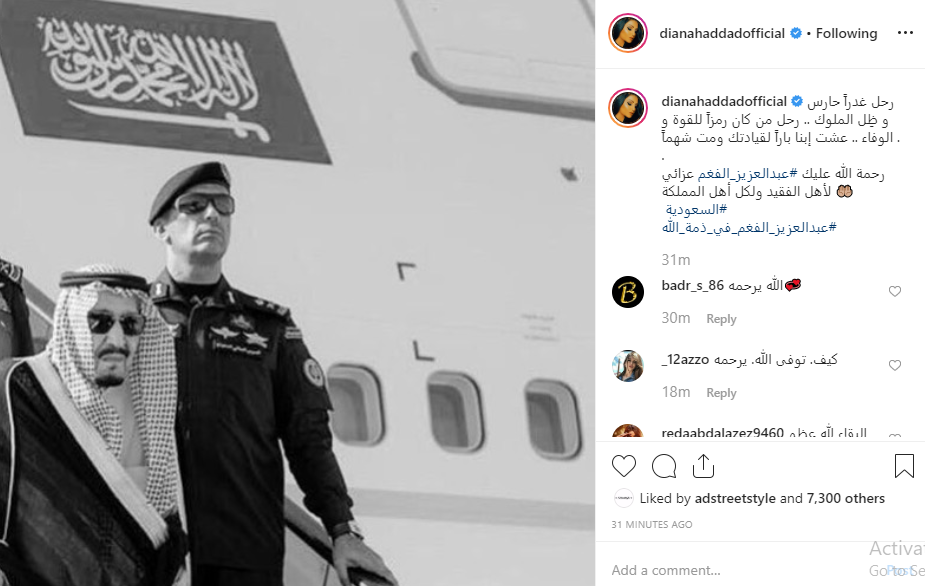Reply to badr_s_86's comment
Image resolution: width=925 pixels, height=586 pixels.
pos(721,319)
